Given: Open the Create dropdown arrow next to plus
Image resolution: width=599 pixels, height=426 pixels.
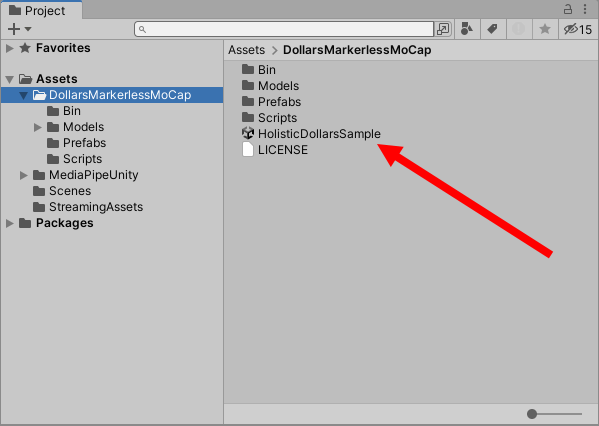Looking at the screenshot, I should pos(28,29).
